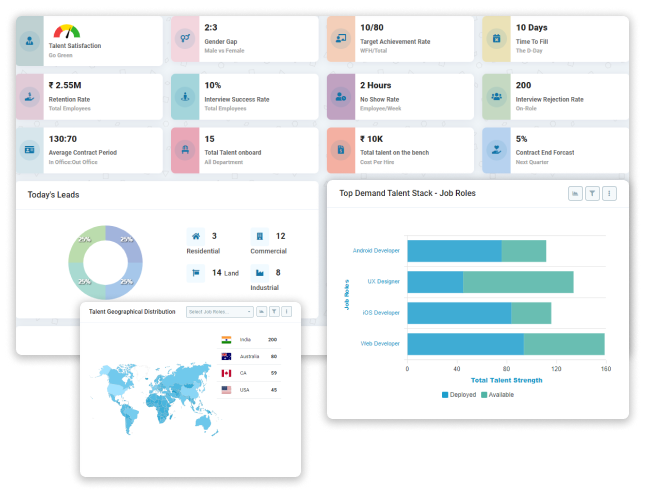Click chart icon in Talent Geographical Distribution panel
This screenshot has width=645, height=493.
coord(261,312)
